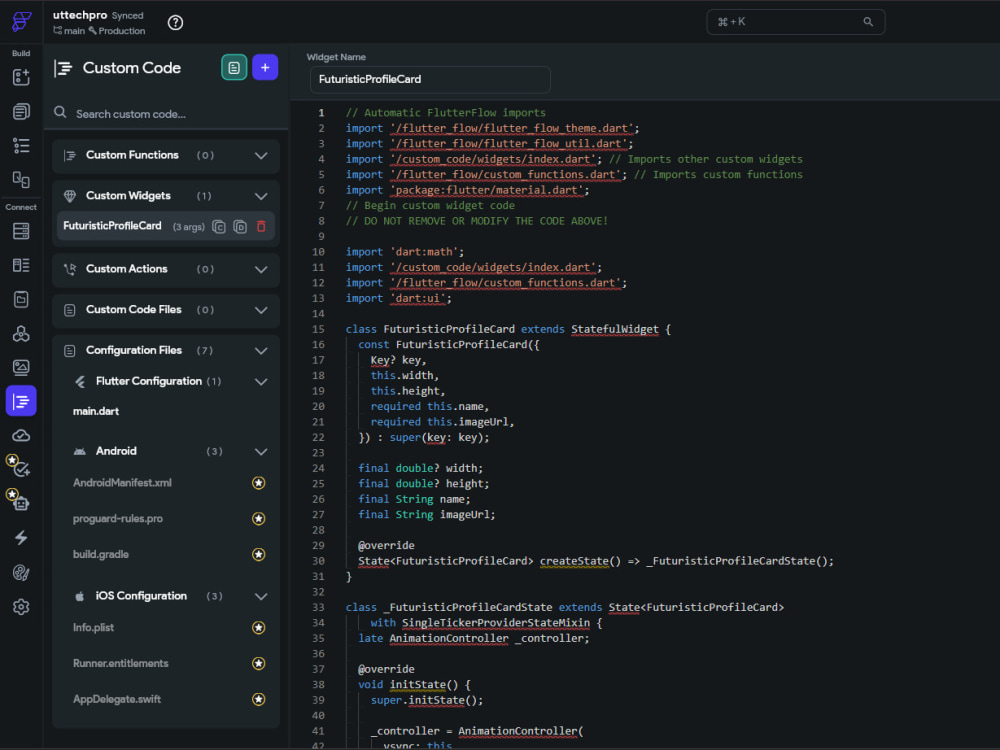Click star badge next to AppDelegate.swift
This screenshot has height=750, width=1000.
pyautogui.click(x=258, y=699)
